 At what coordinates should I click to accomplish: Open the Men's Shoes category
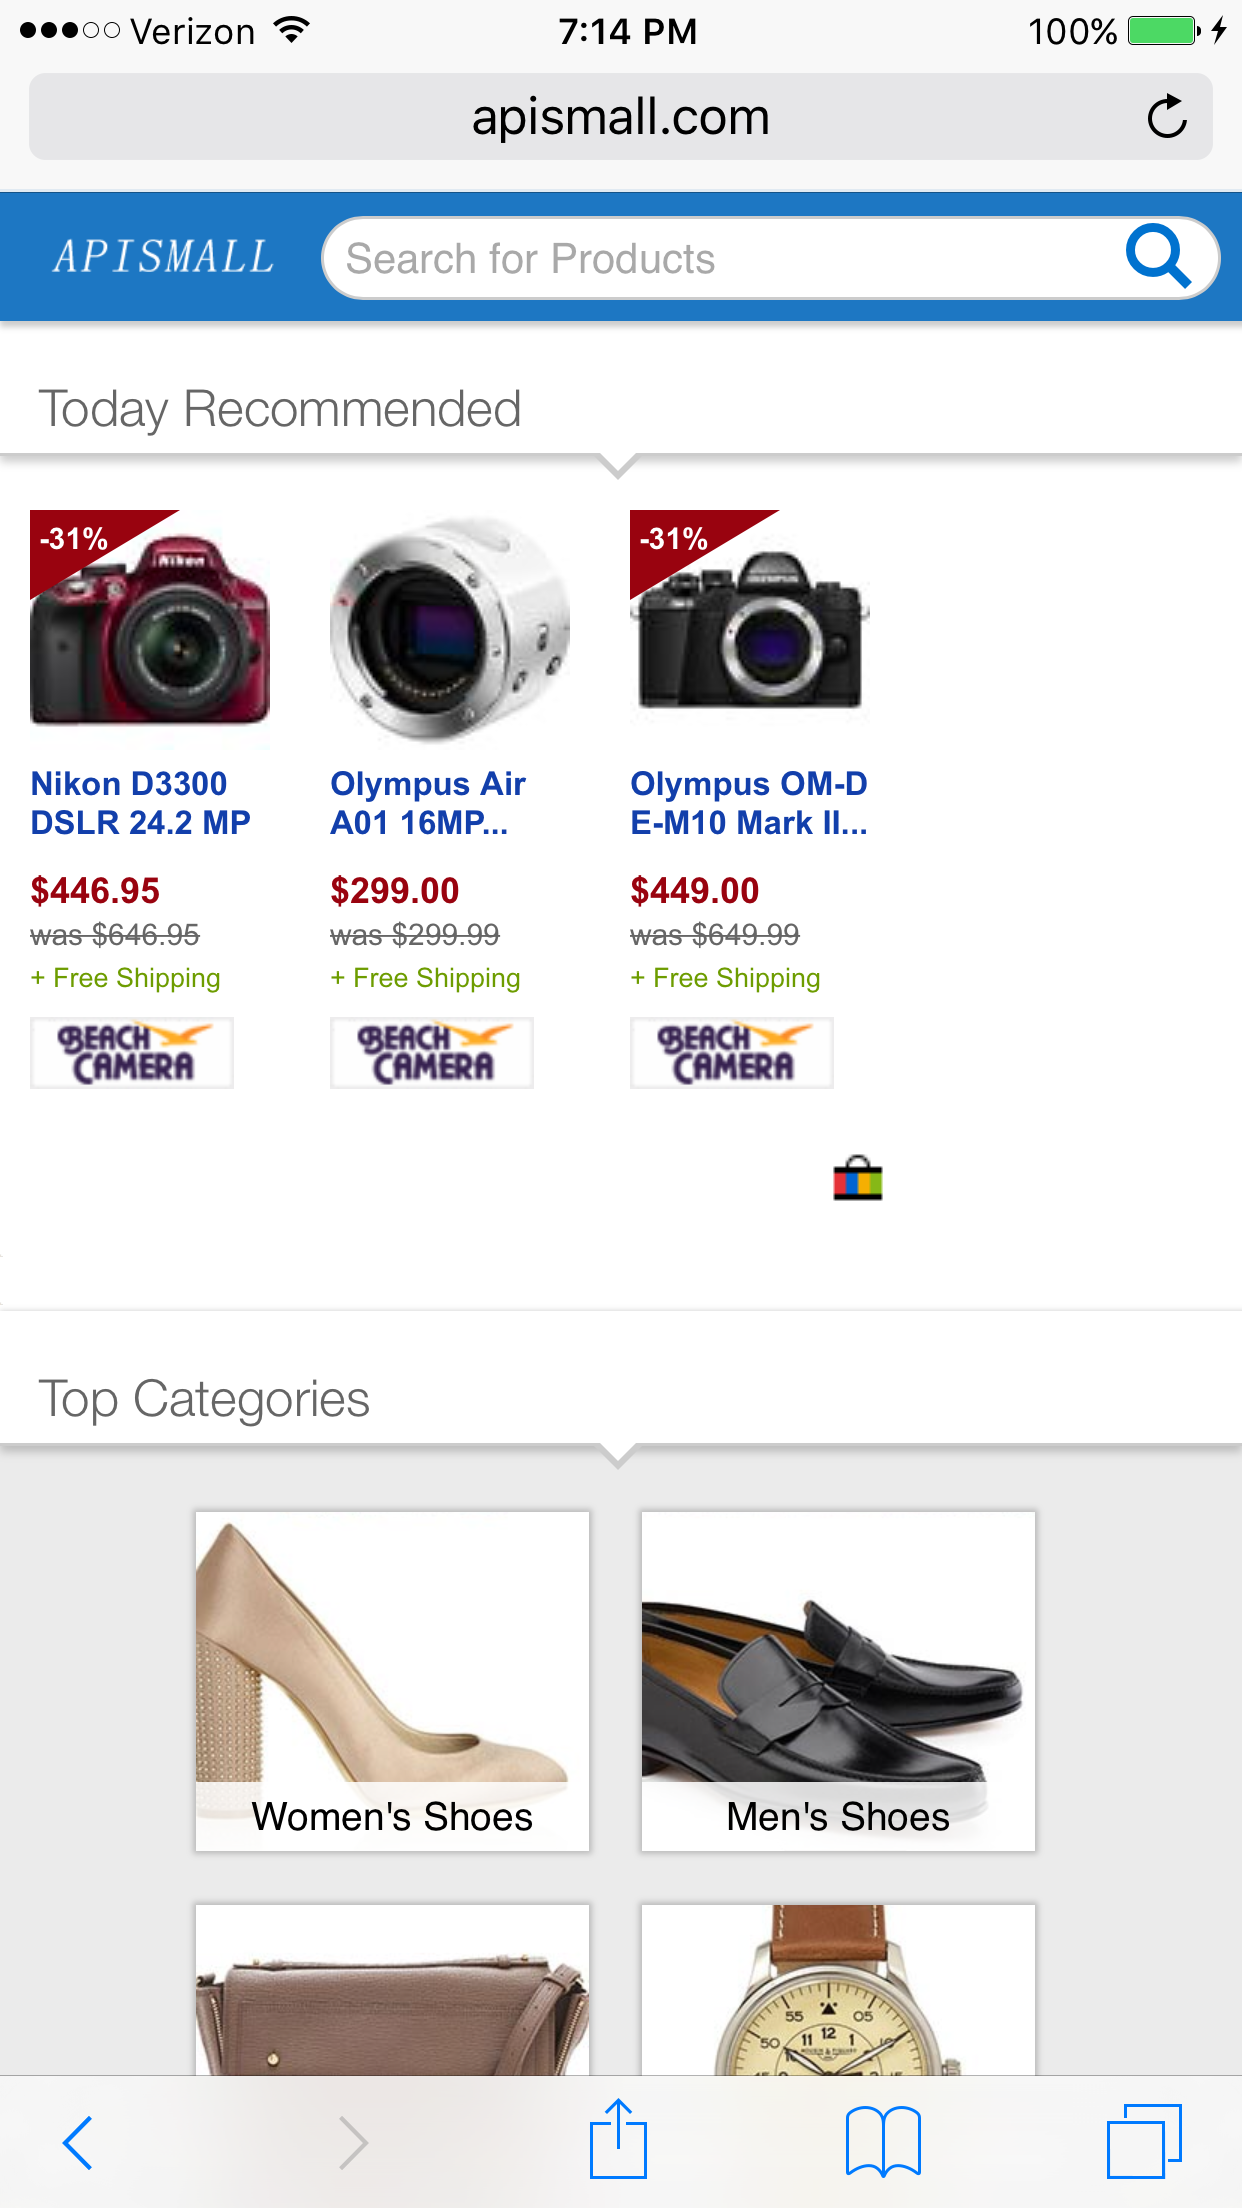[838, 1680]
